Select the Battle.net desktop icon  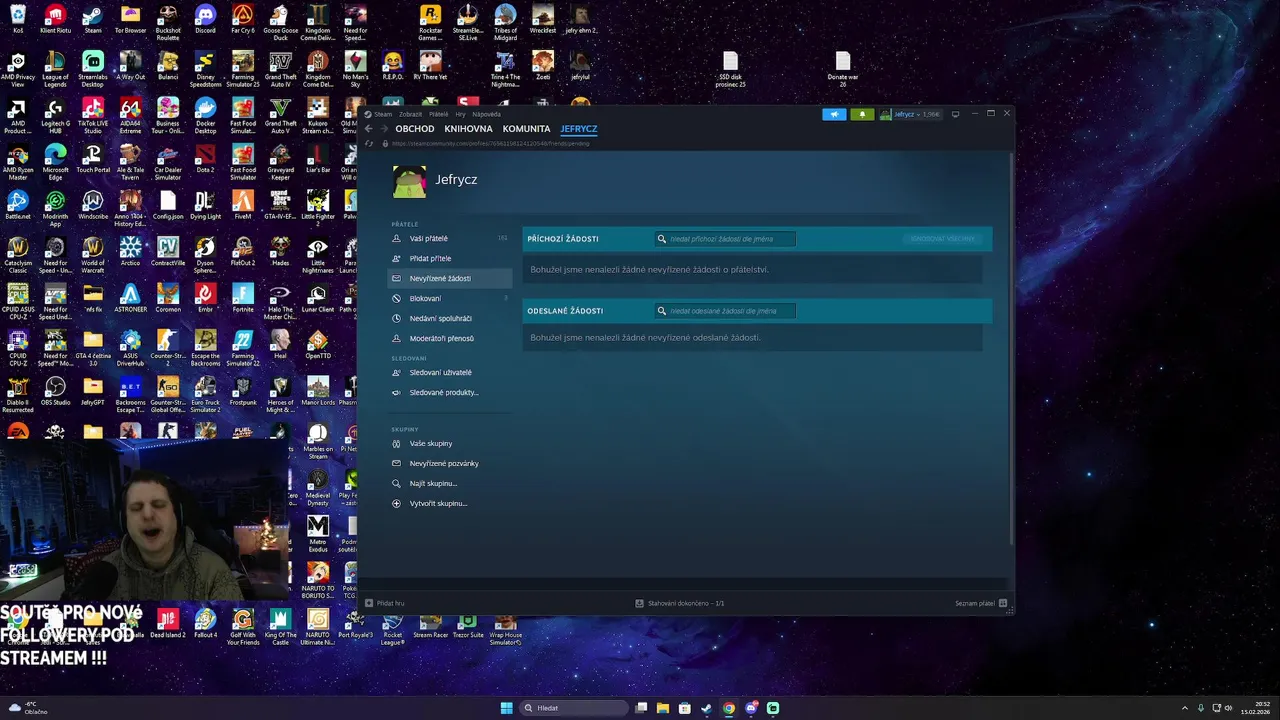18,205
